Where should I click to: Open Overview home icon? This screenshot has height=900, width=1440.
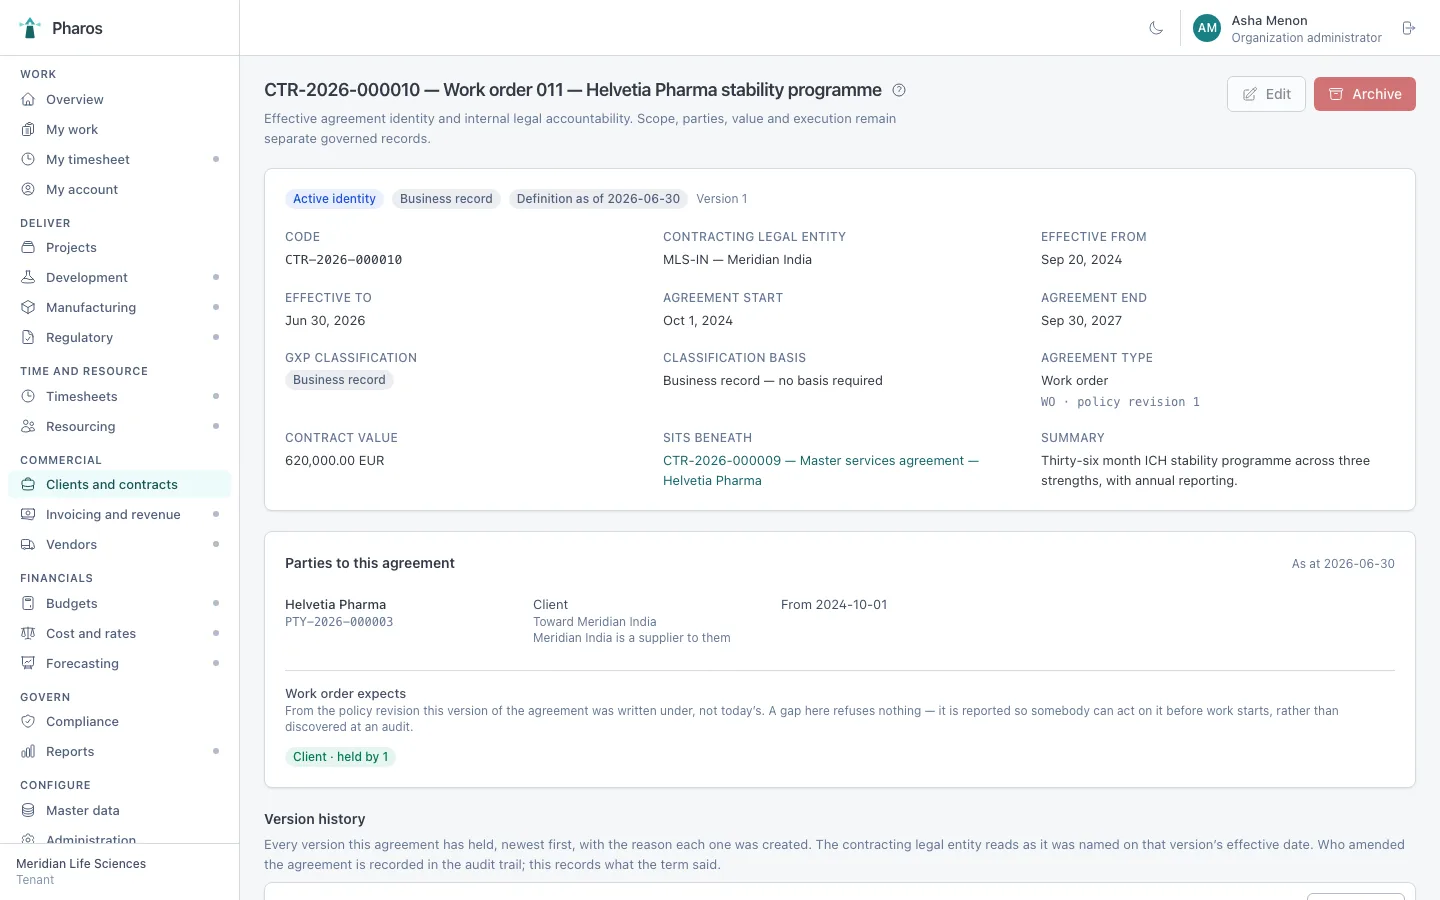(x=28, y=100)
